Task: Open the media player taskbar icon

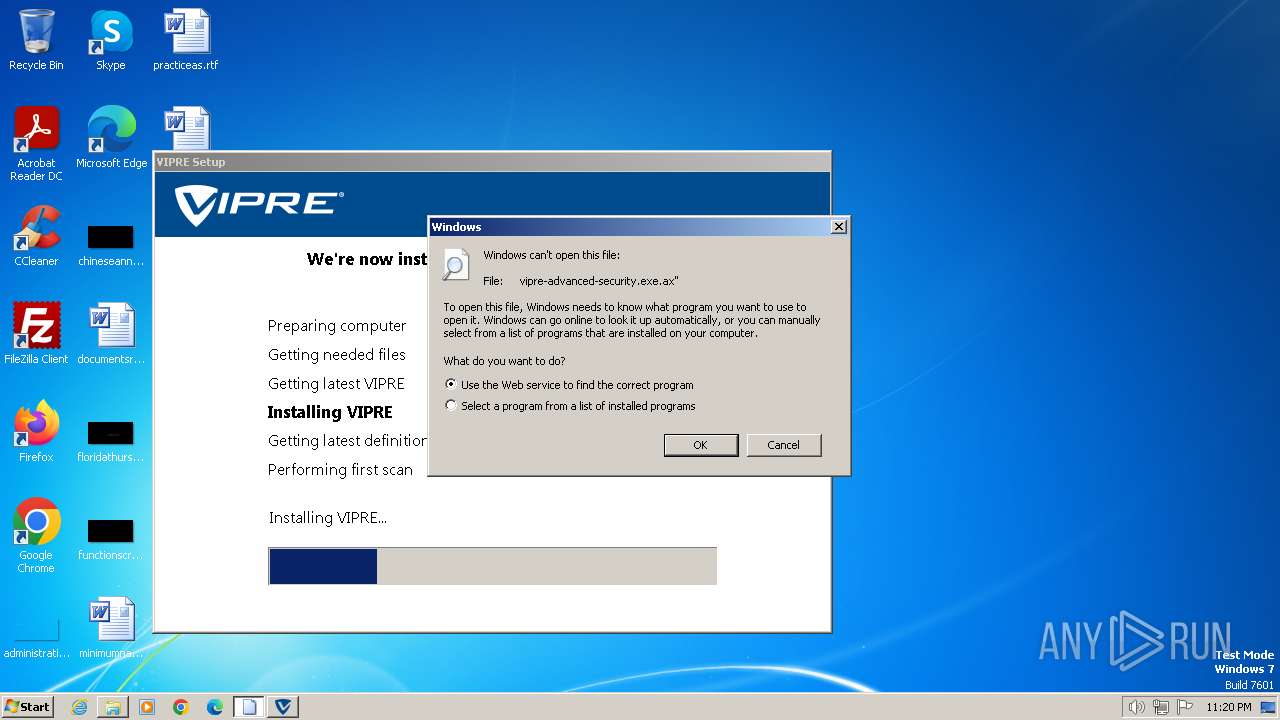Action: (x=147, y=707)
